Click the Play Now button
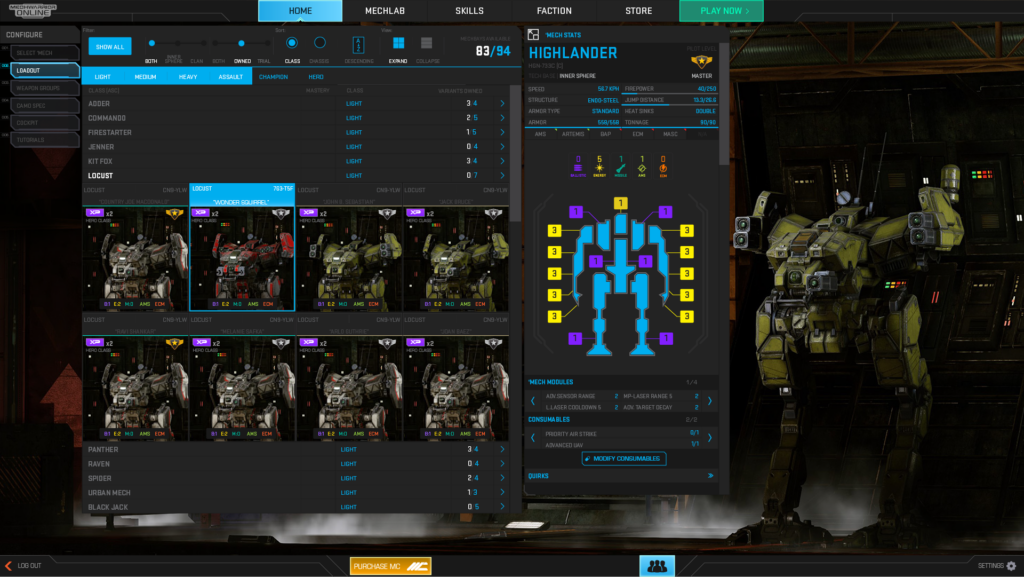The image size is (1024, 577). point(722,11)
